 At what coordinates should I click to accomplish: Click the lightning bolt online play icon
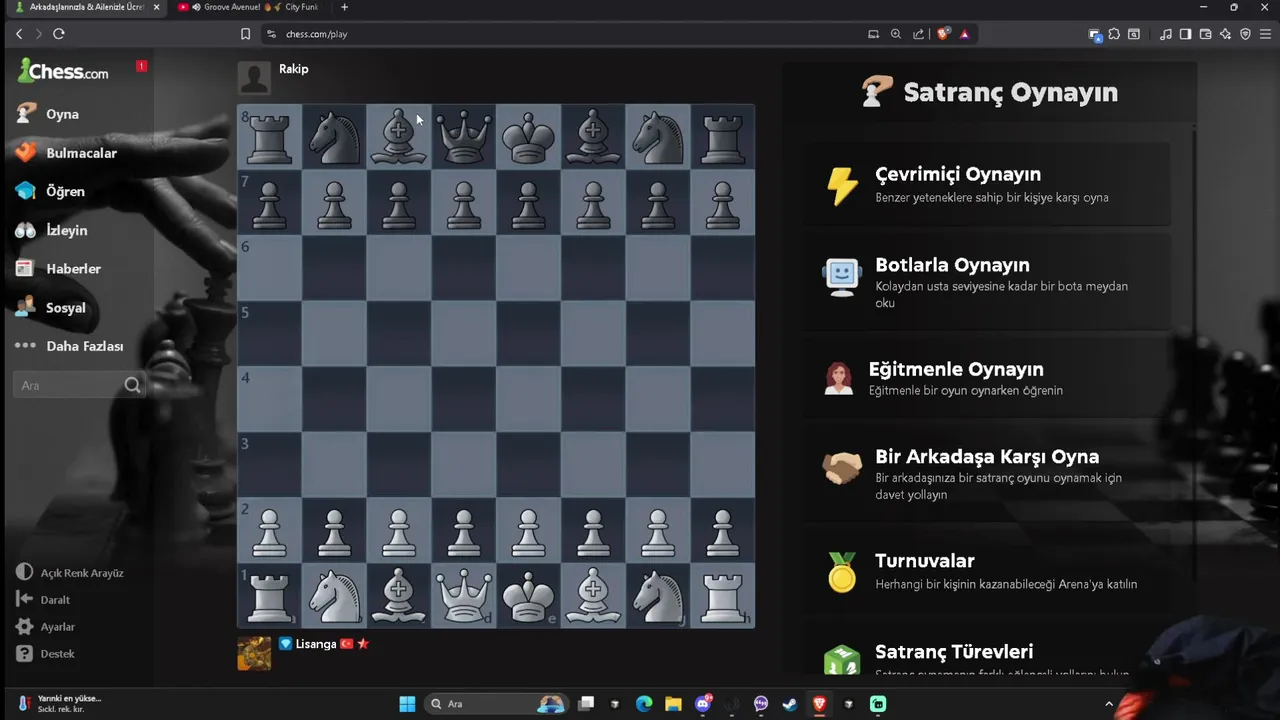click(x=842, y=185)
